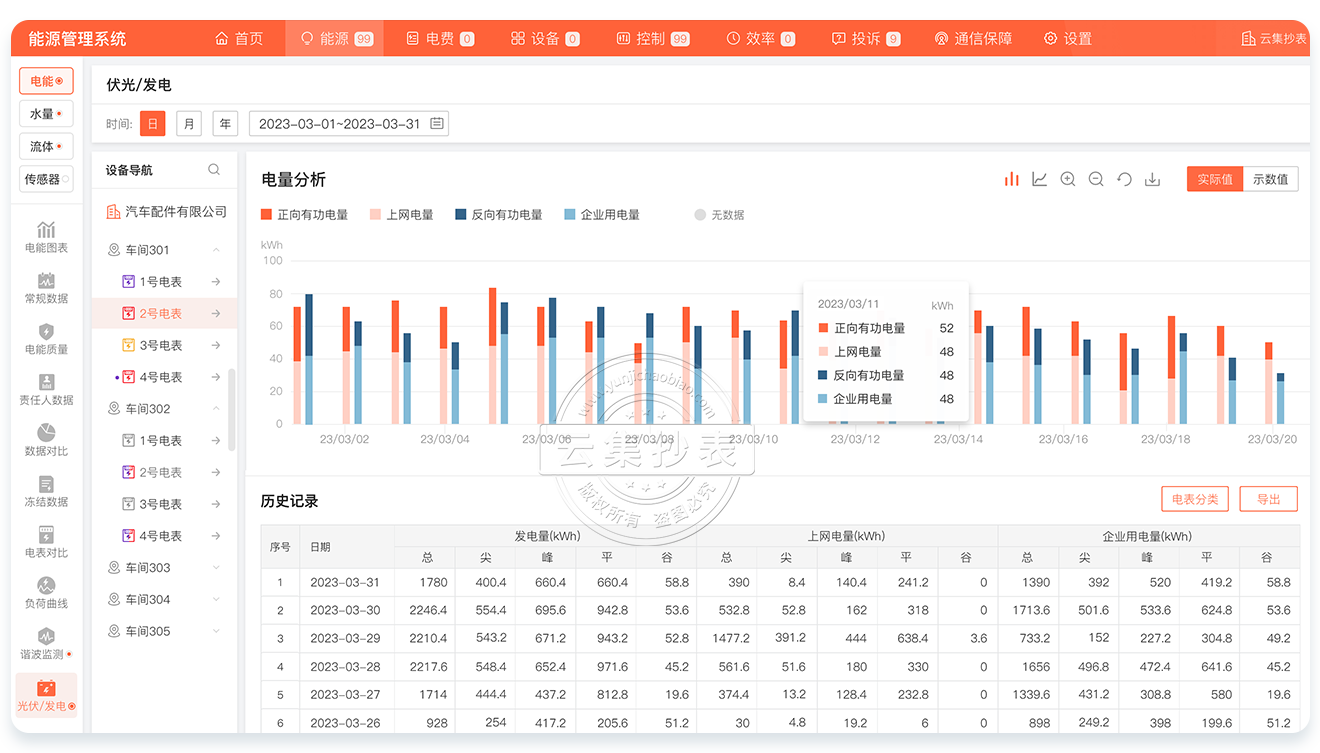The height and width of the screenshot is (753, 1320).
Task: Expand the 车间303 tree node
Action: coord(216,568)
